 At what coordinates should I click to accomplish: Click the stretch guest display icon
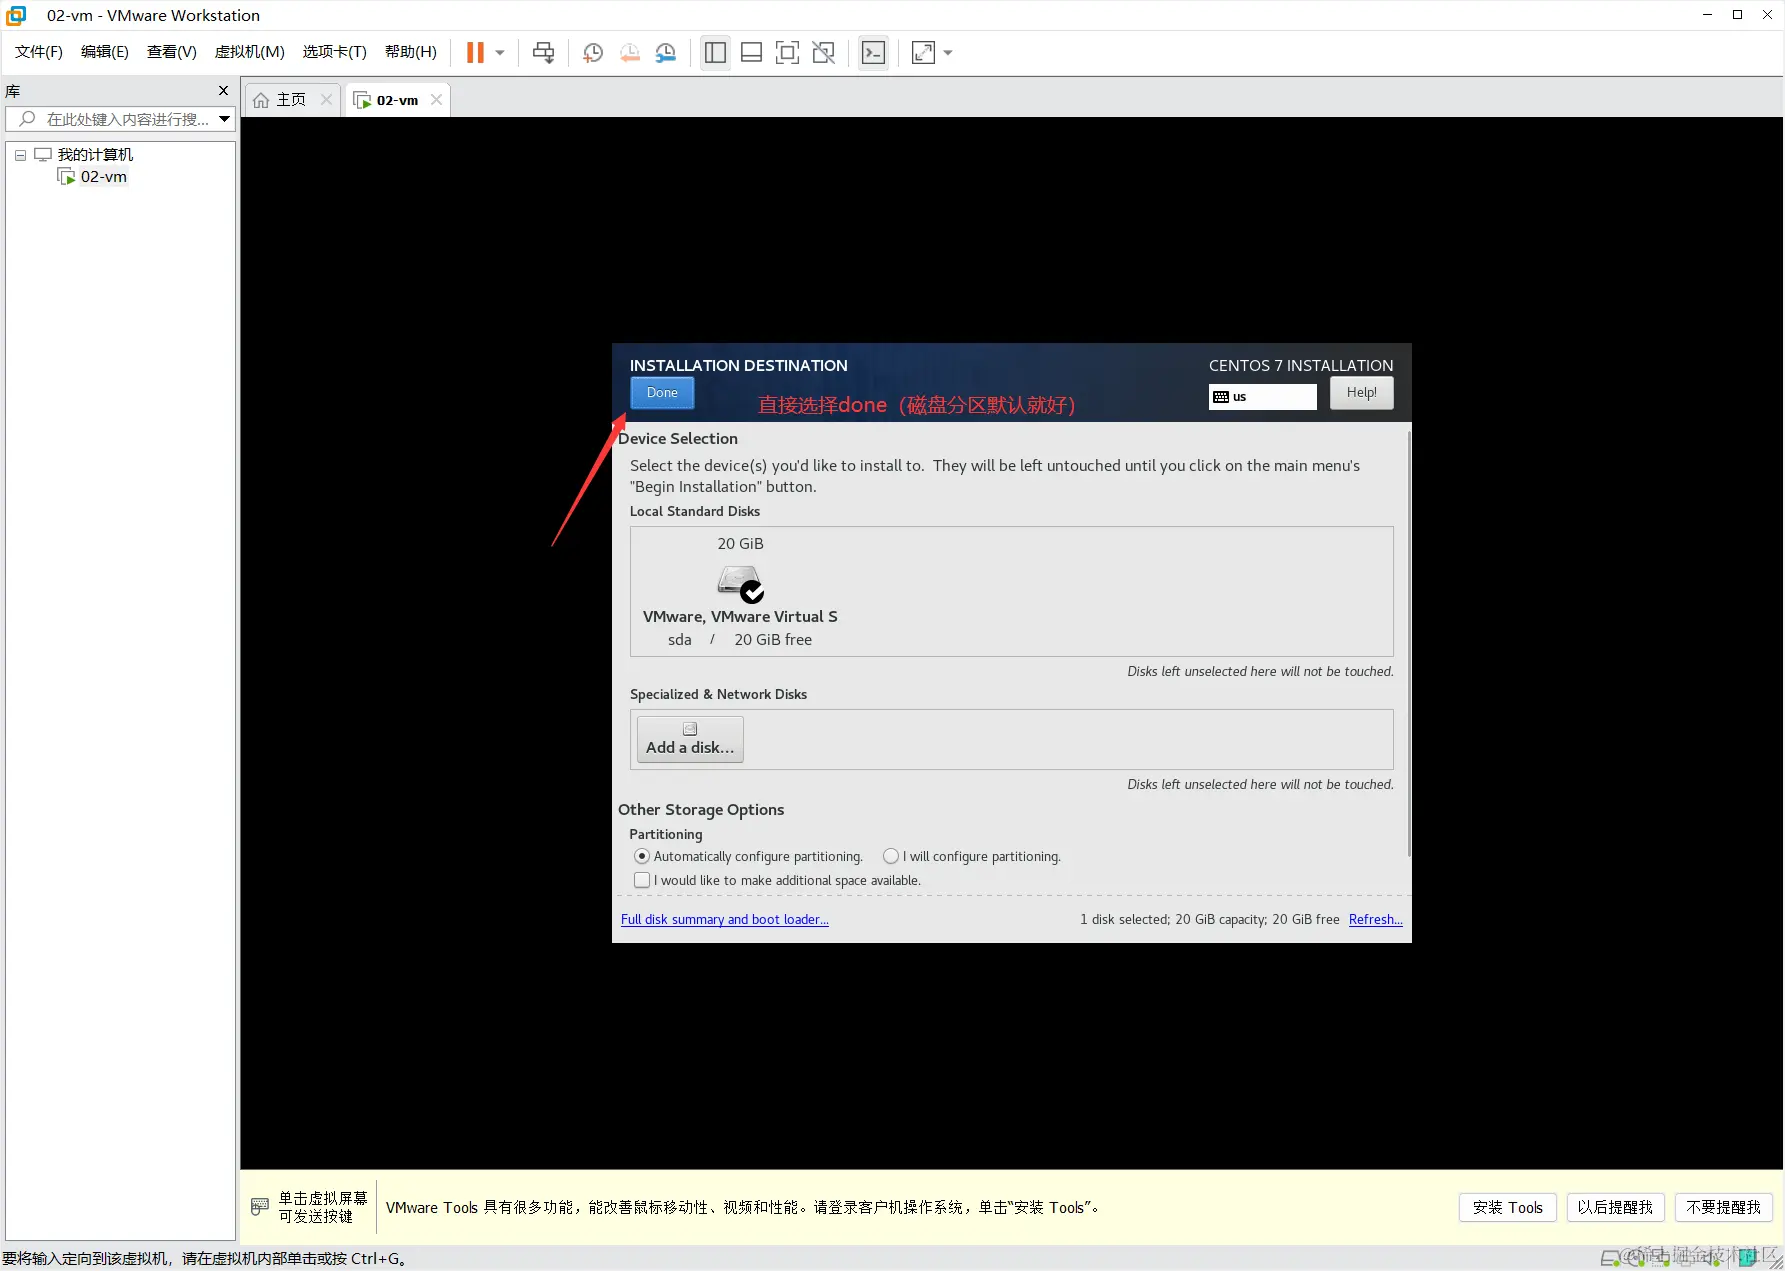(x=923, y=53)
